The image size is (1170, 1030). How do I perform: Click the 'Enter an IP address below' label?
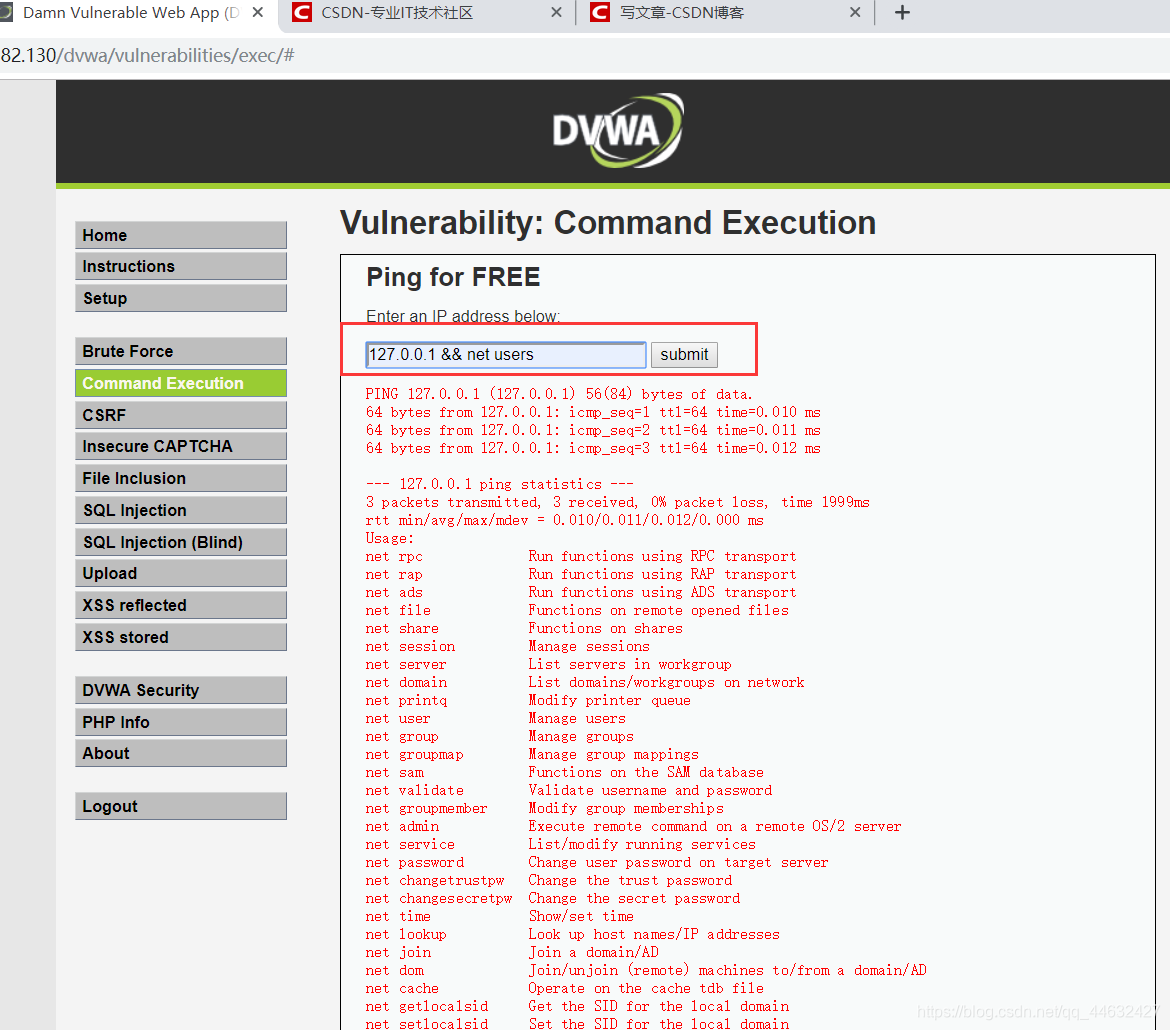click(x=463, y=316)
